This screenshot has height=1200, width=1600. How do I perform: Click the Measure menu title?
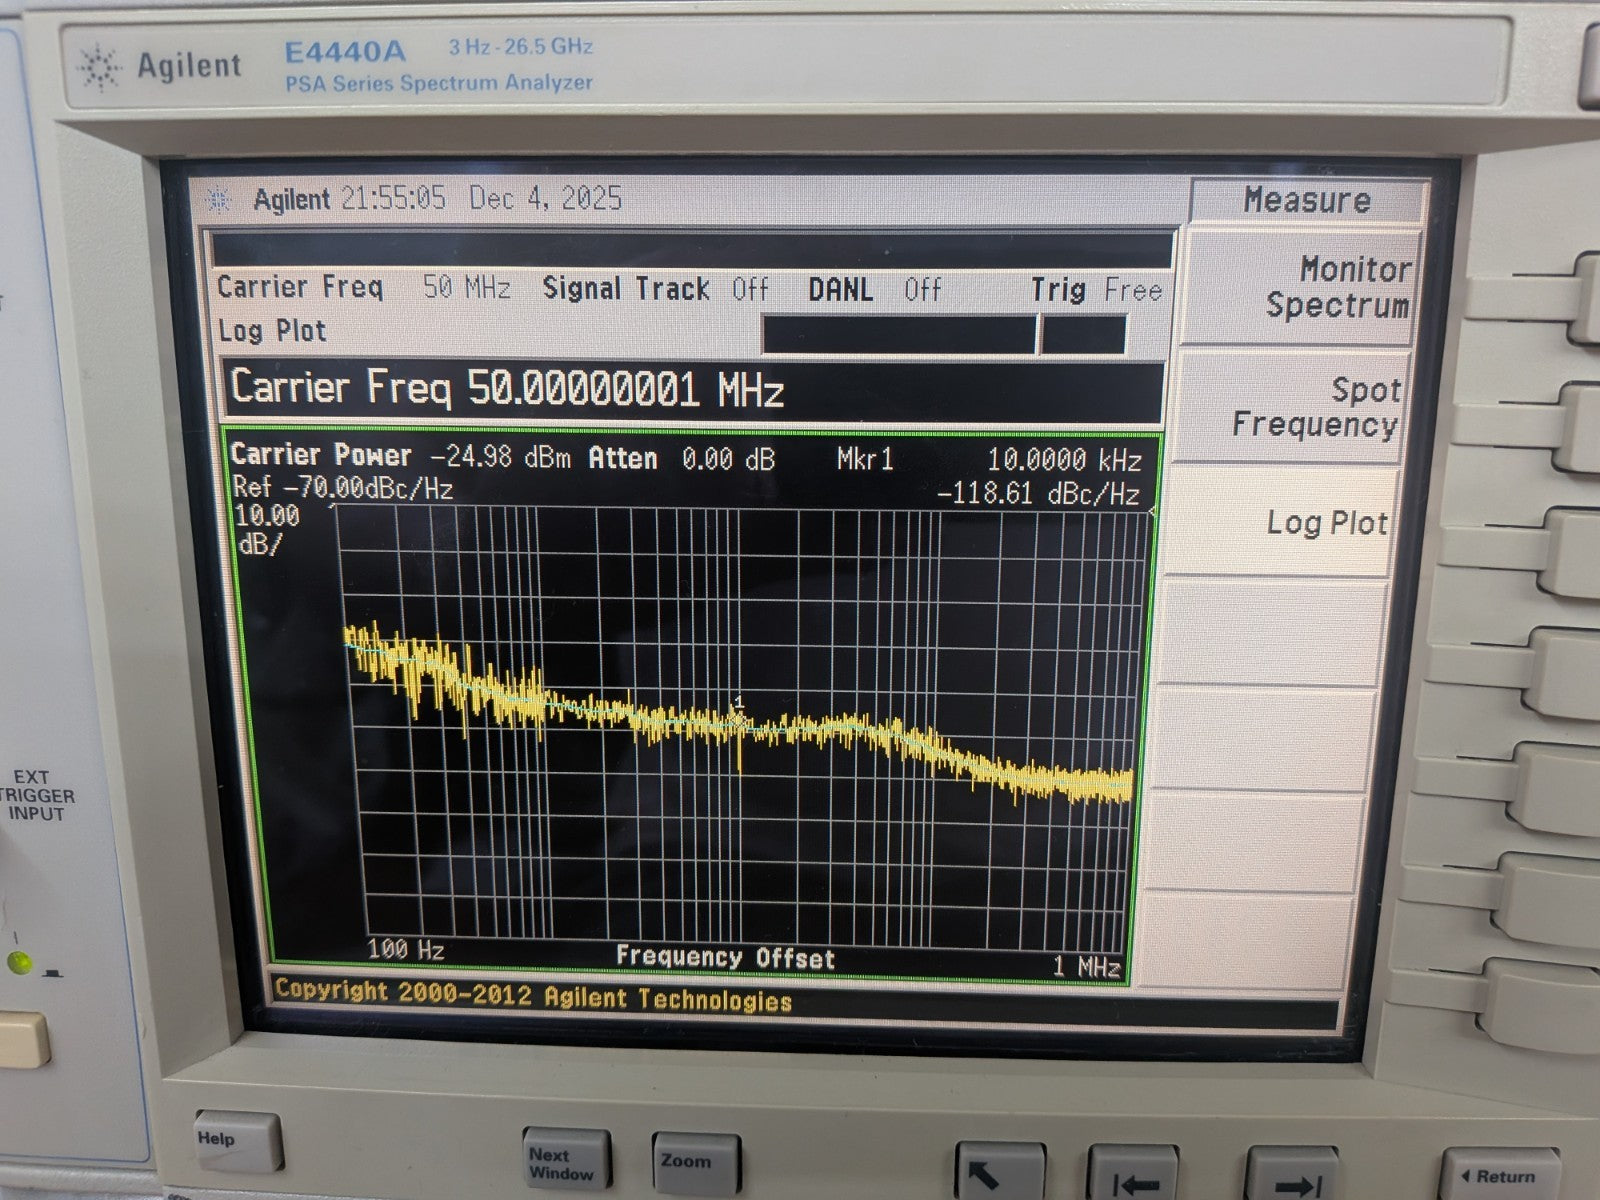click(x=1306, y=200)
